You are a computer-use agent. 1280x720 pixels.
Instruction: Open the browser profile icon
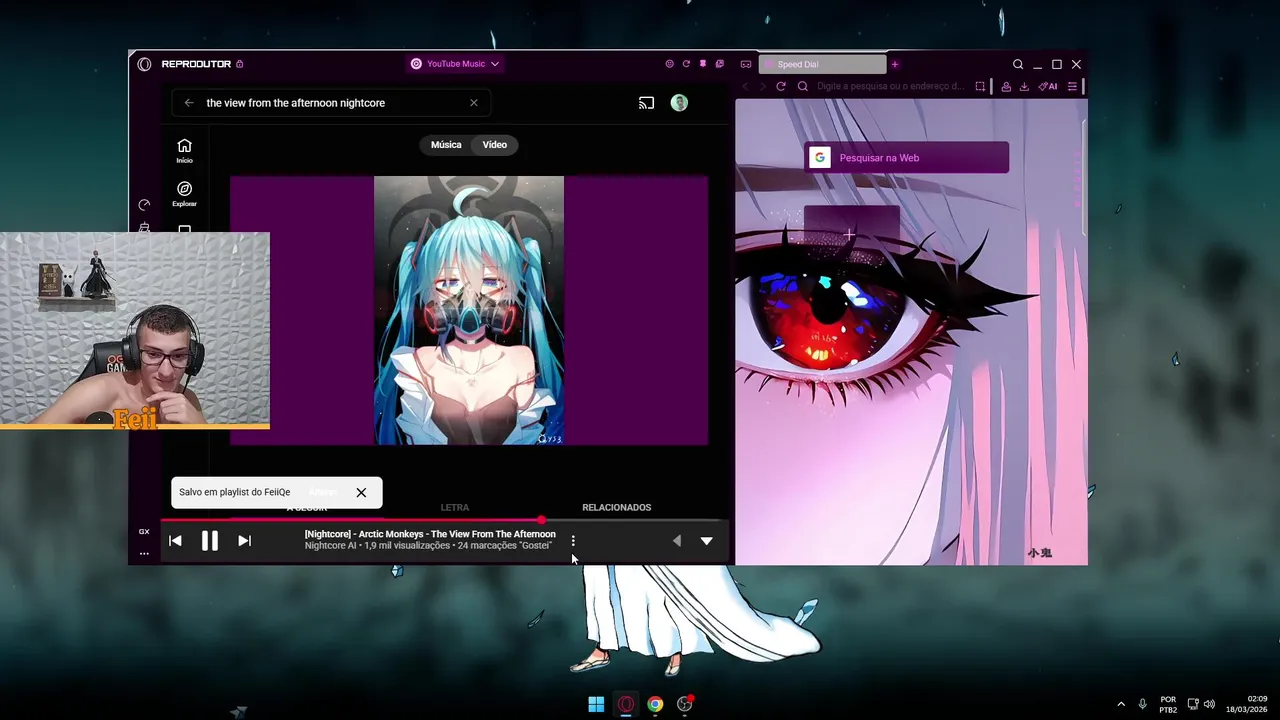pyautogui.click(x=1006, y=87)
